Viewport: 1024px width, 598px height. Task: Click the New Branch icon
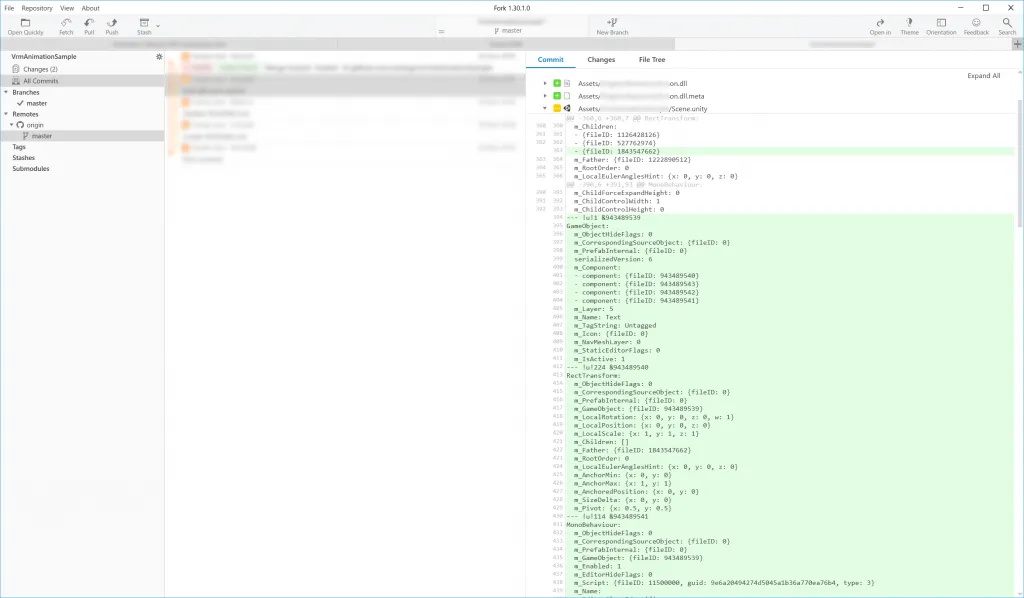612,26
